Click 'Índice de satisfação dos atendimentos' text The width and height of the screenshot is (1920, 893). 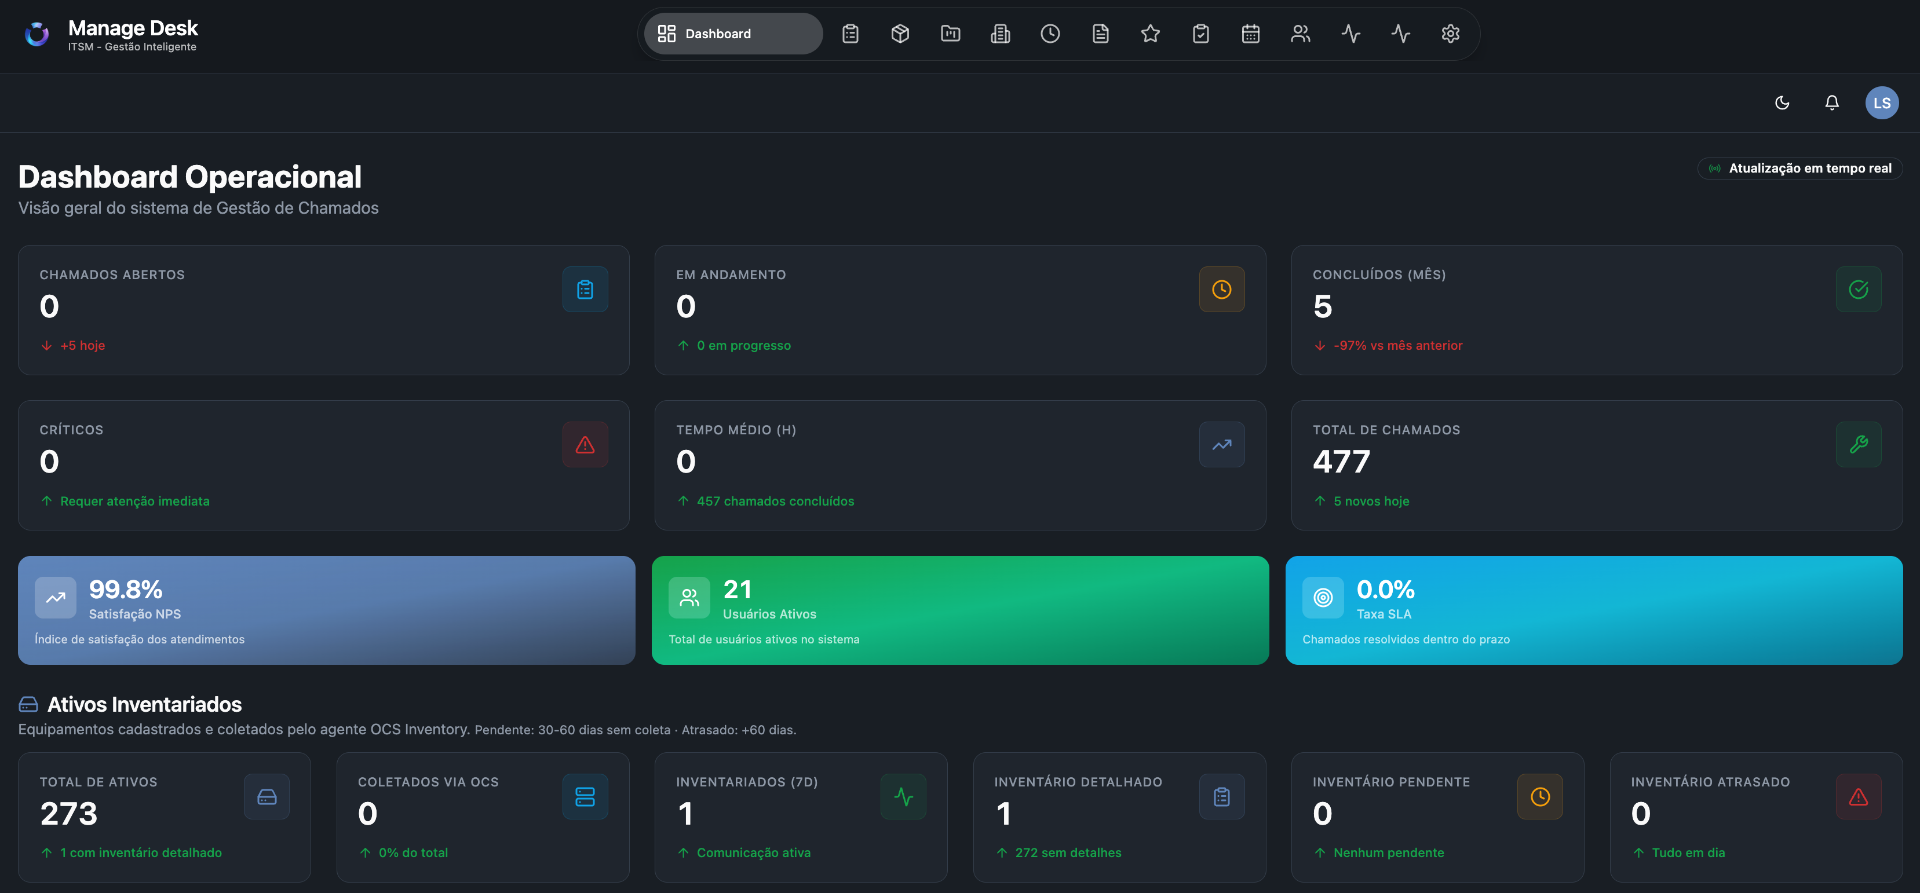coord(140,640)
